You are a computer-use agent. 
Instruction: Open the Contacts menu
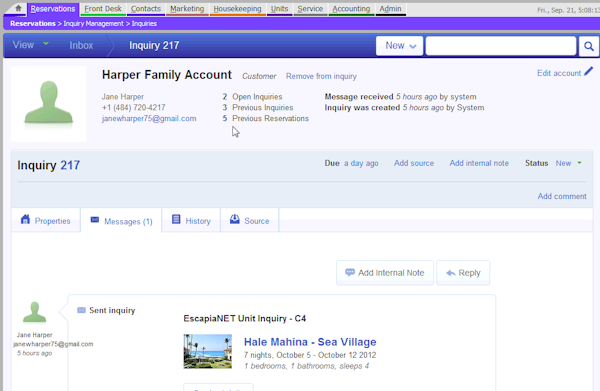pos(146,9)
